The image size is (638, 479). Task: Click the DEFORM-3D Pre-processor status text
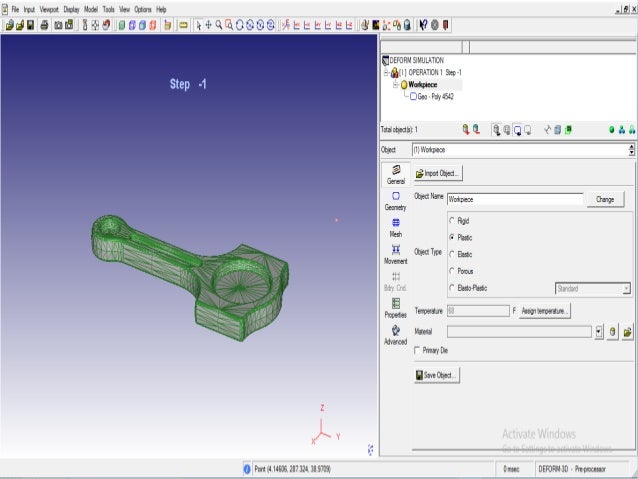click(572, 469)
